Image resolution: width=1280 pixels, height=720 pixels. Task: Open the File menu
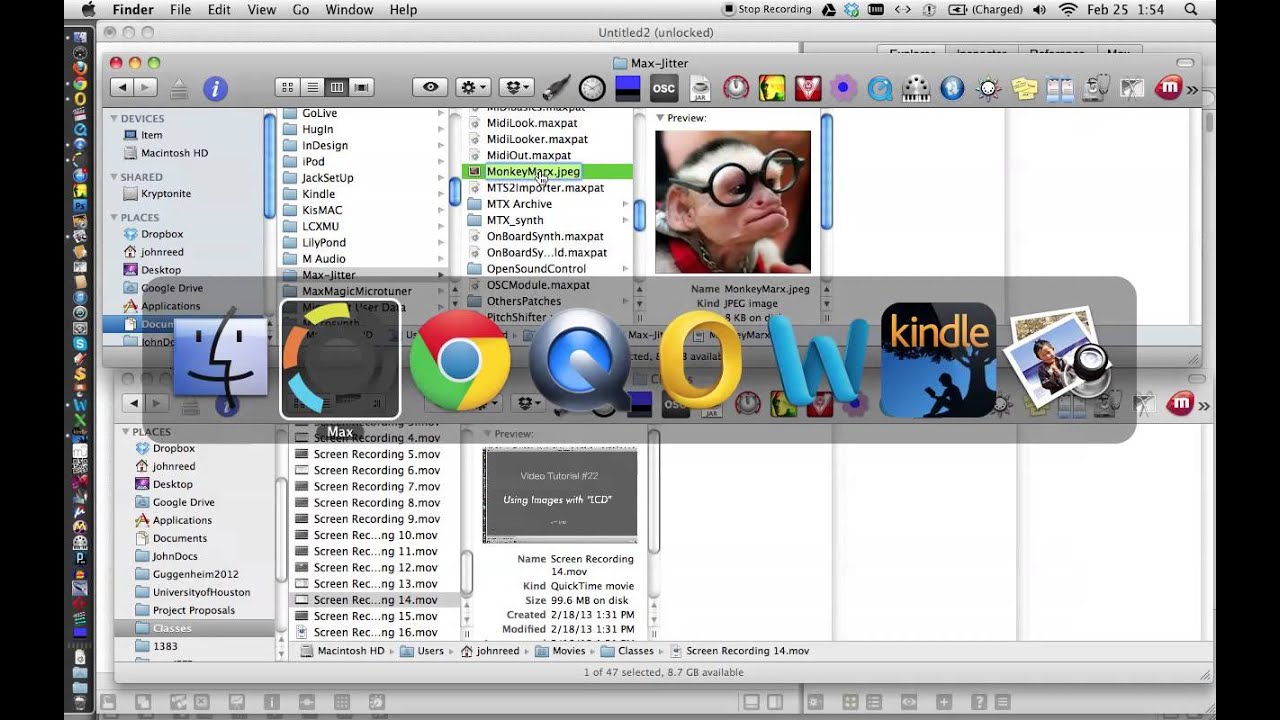point(180,9)
